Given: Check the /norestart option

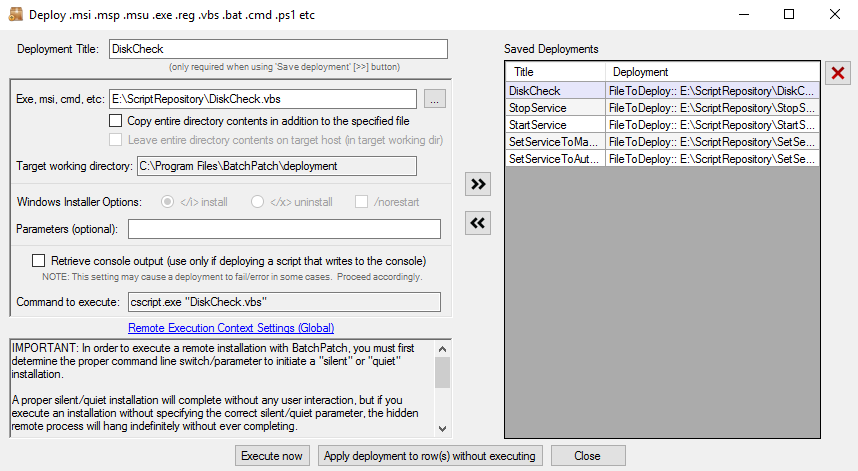Looking at the screenshot, I should [361, 202].
